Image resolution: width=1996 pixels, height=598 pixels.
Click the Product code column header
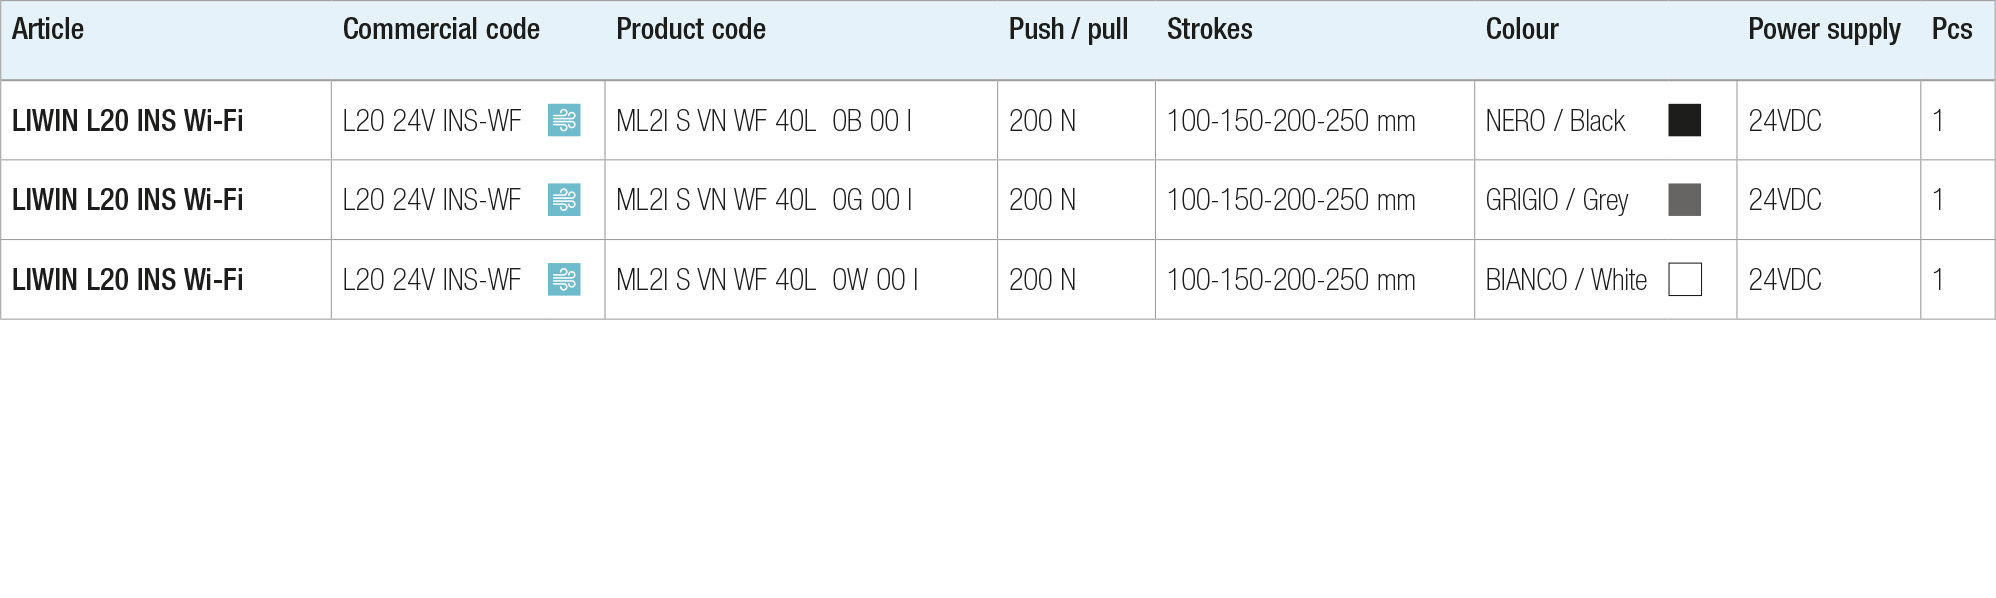pyautogui.click(x=691, y=29)
